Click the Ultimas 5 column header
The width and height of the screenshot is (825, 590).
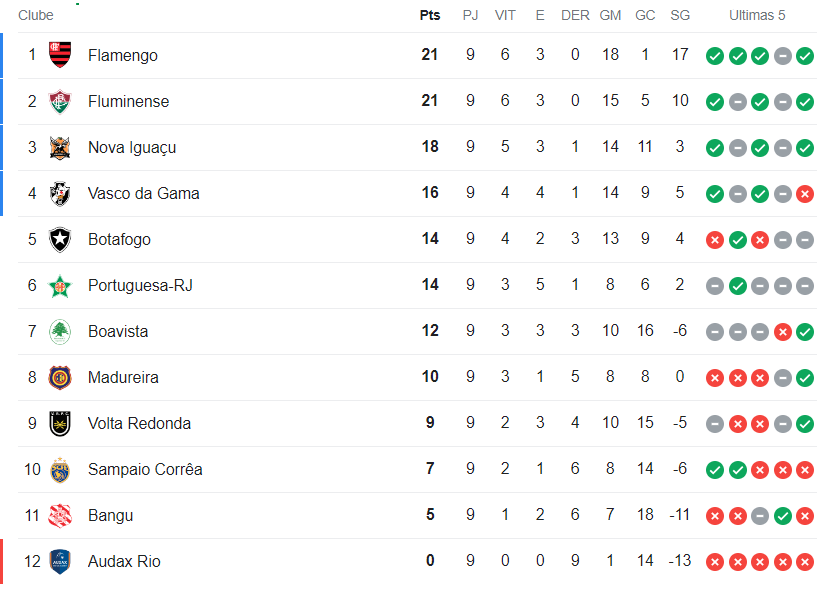pyautogui.click(x=757, y=15)
